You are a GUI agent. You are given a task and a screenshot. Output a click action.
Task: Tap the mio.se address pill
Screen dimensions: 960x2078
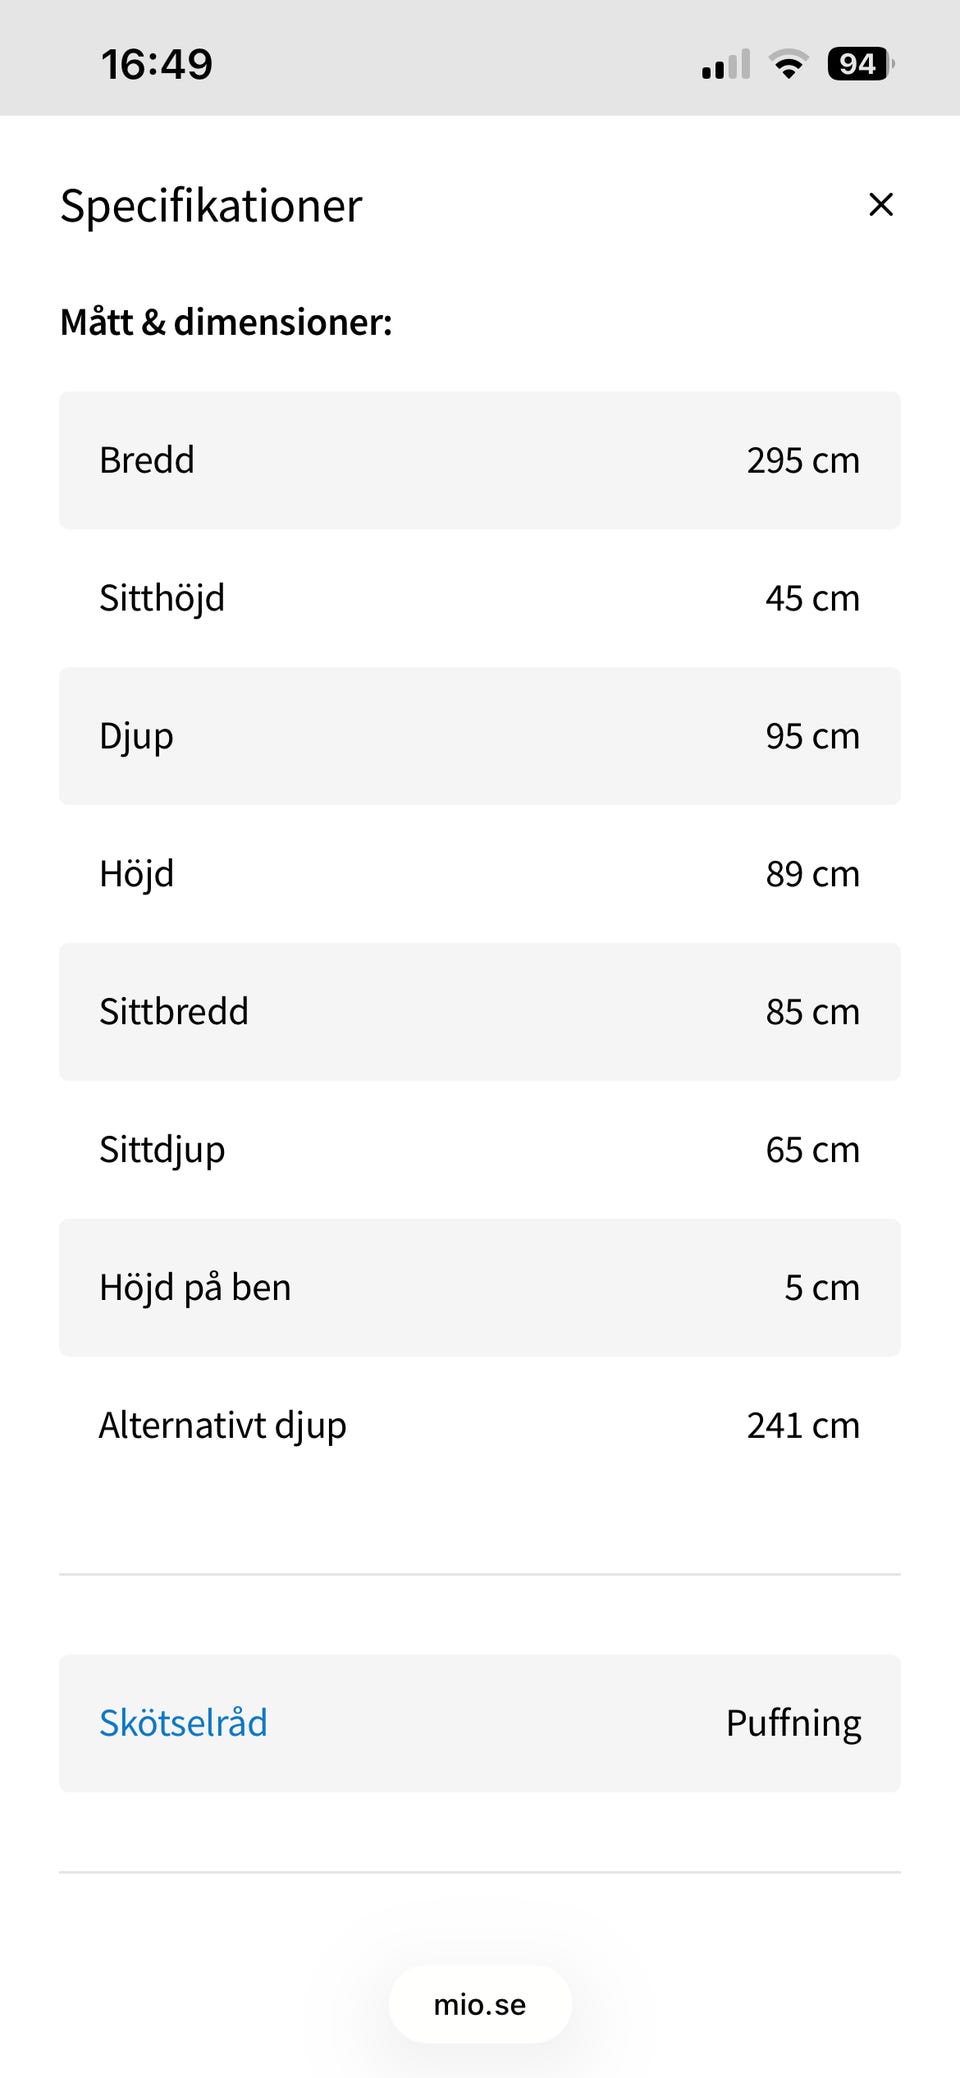coord(480,2004)
